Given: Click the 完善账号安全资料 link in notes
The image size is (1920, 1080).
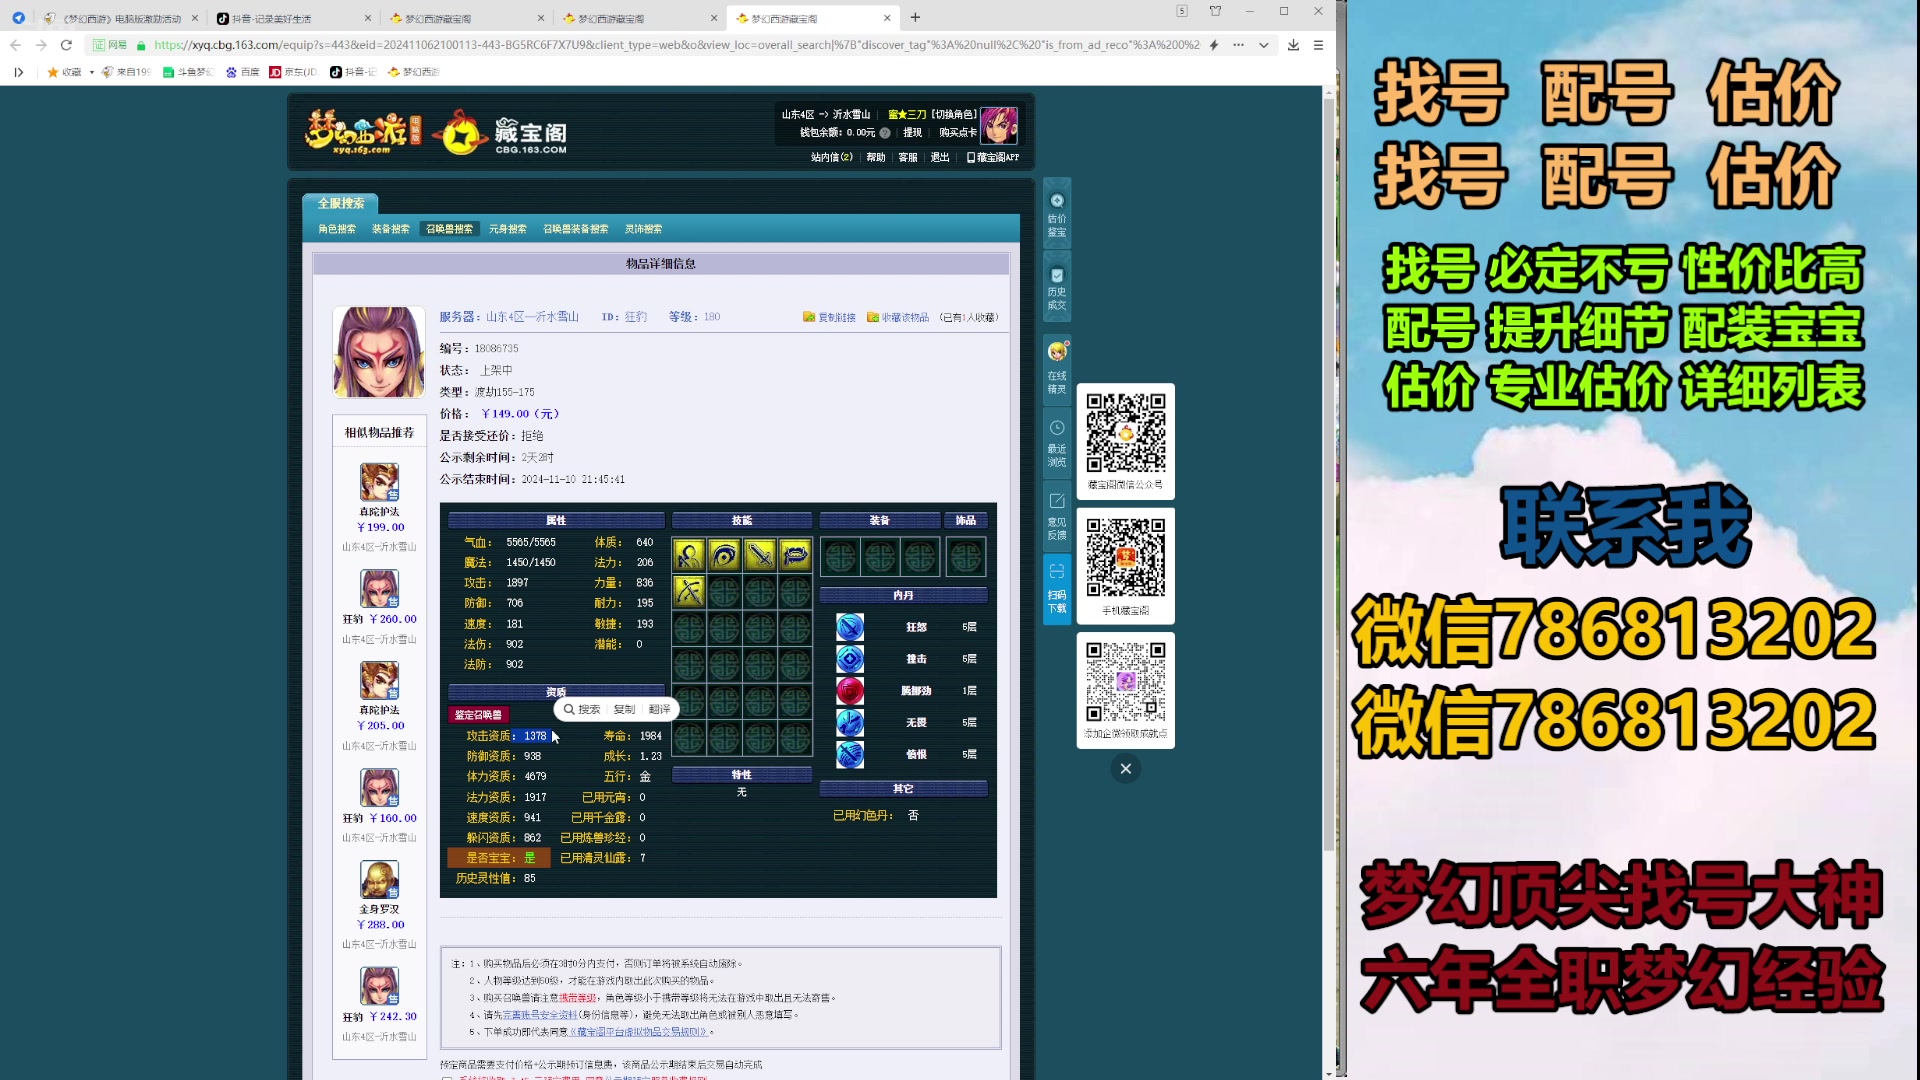Looking at the screenshot, I should [x=539, y=1014].
